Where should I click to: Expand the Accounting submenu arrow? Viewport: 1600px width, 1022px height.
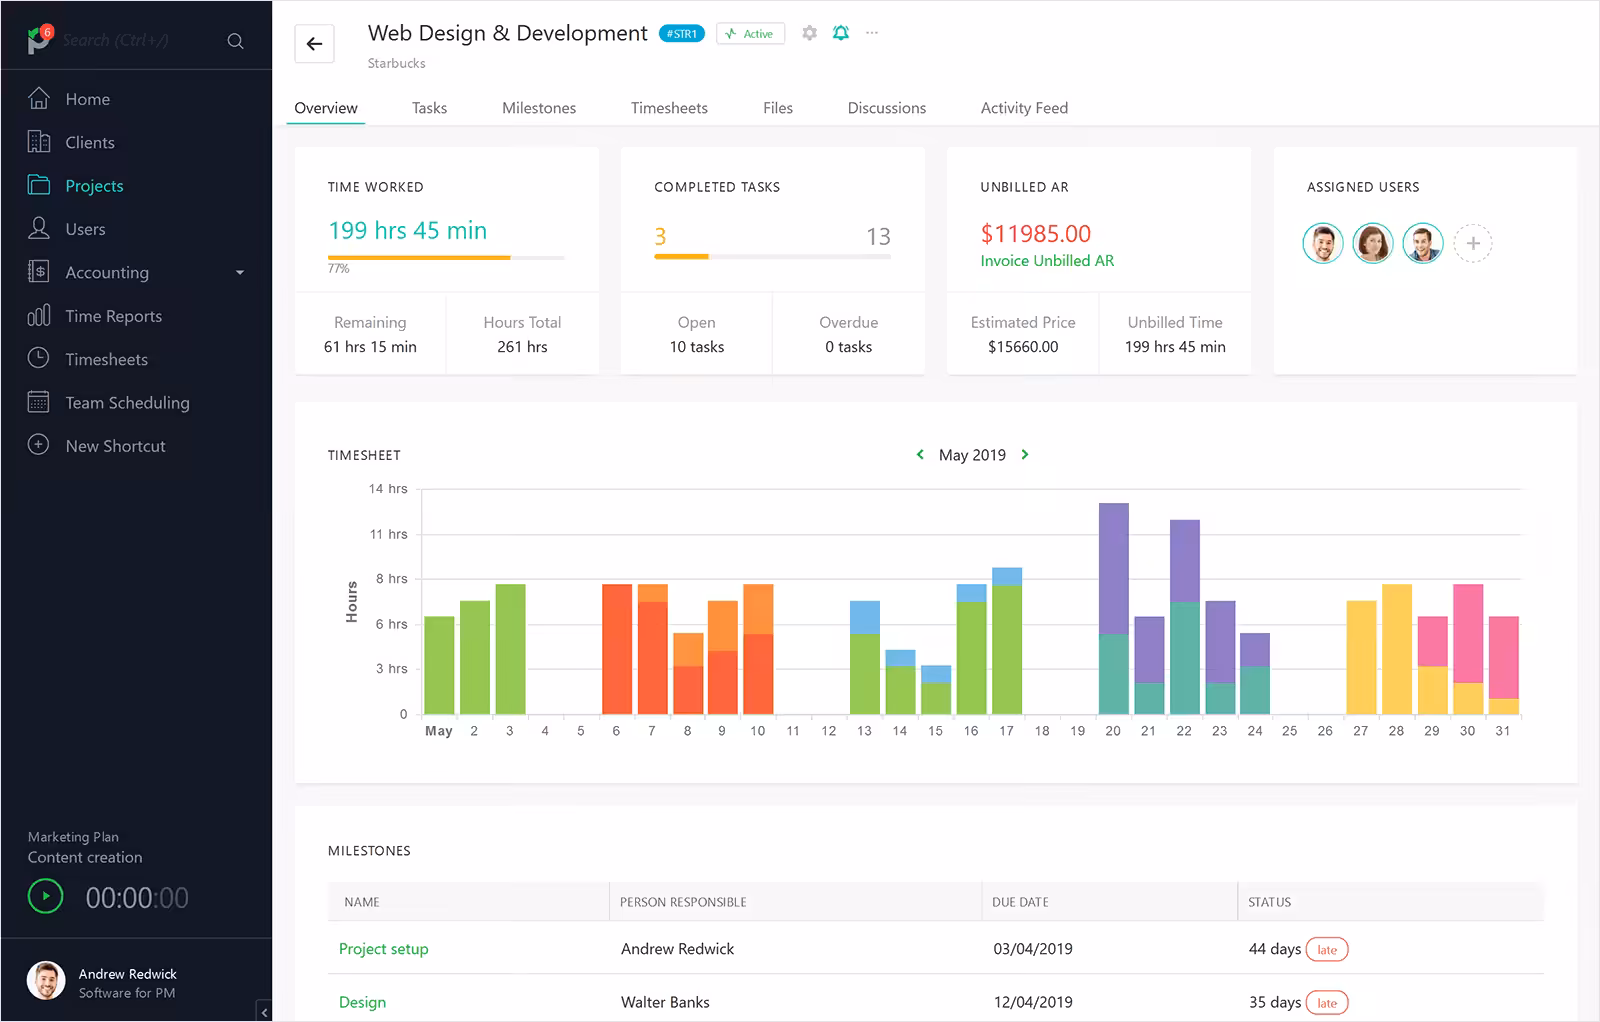[x=240, y=273]
